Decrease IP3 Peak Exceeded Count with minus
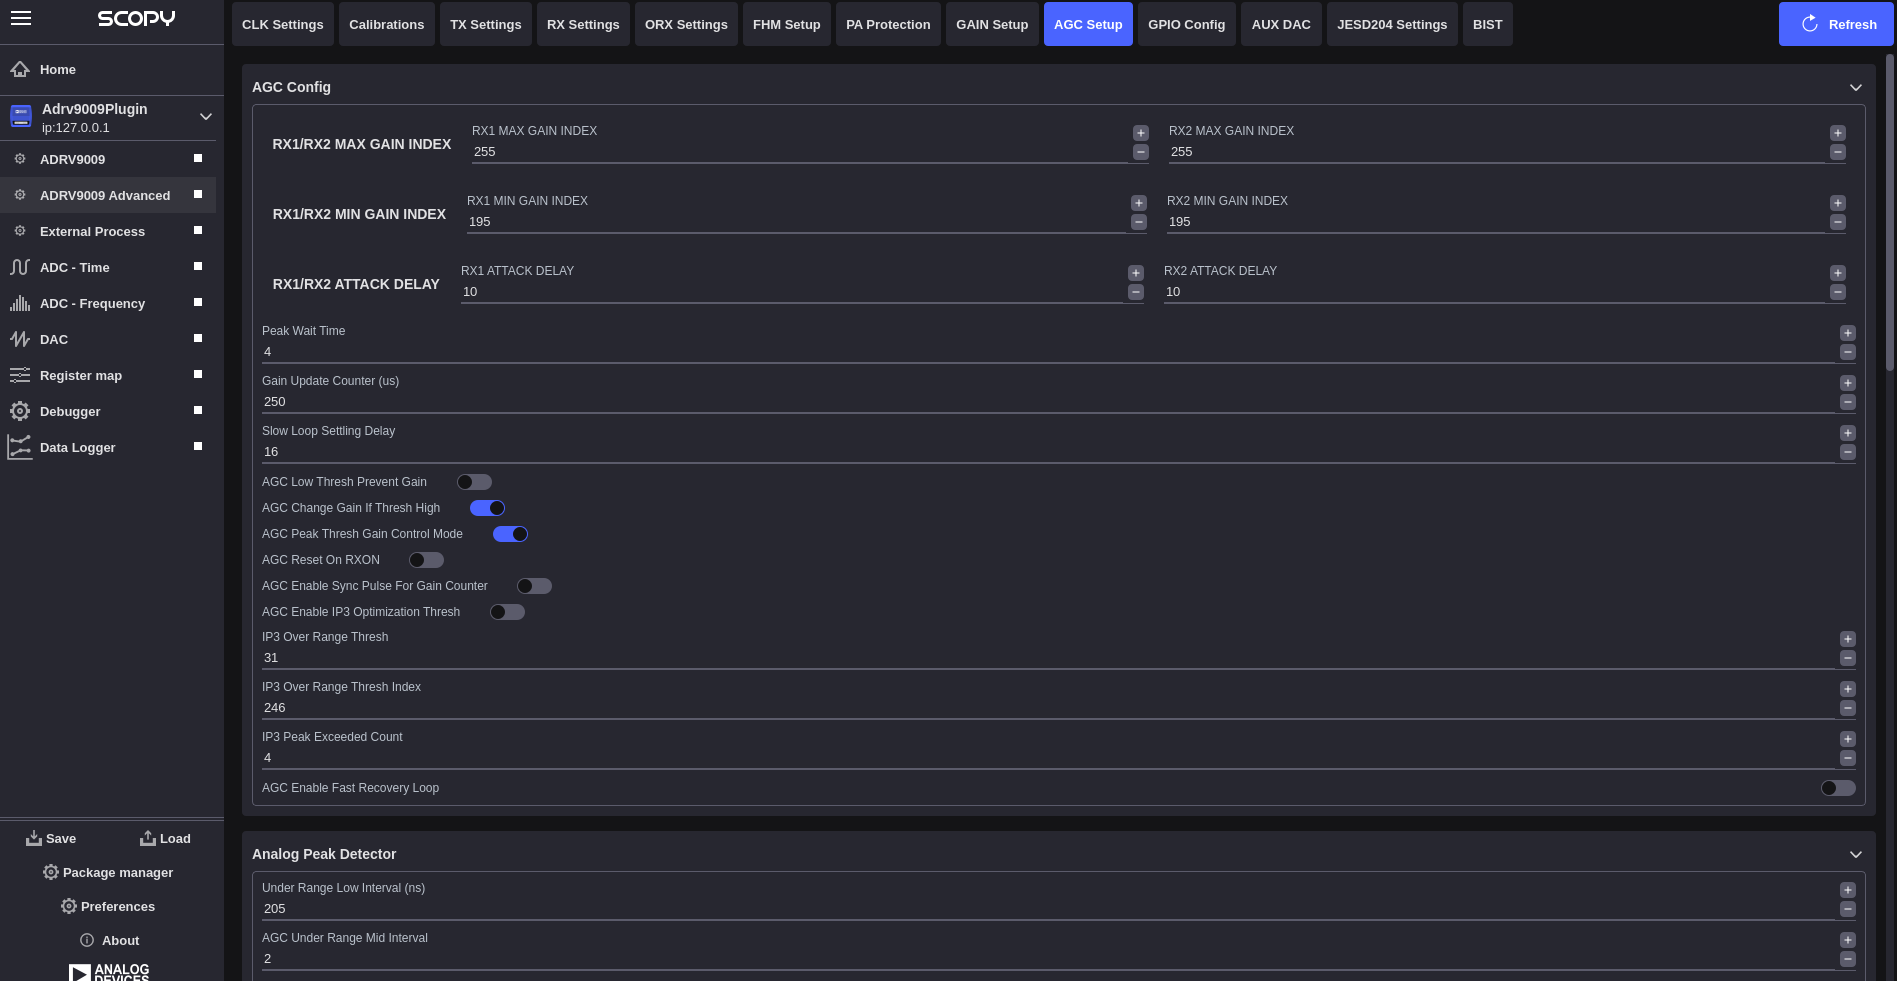The image size is (1897, 981). coord(1848,758)
